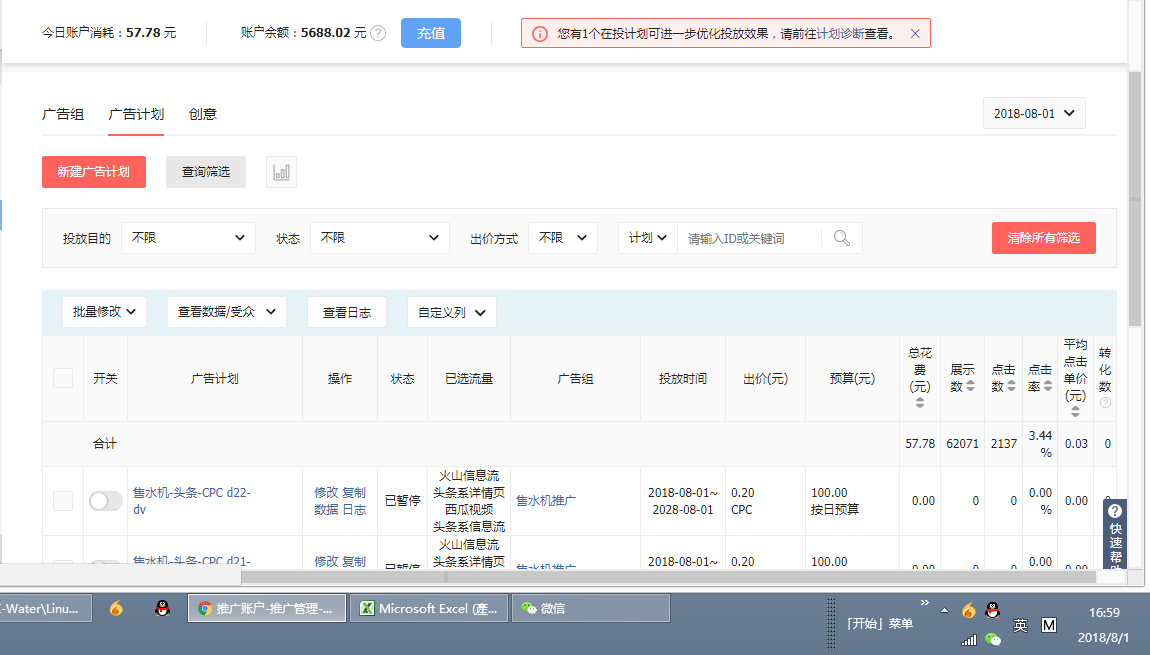Image resolution: width=1150 pixels, height=655 pixels.
Task: Follow the 计划诊断 link in the alert
Action: point(840,34)
